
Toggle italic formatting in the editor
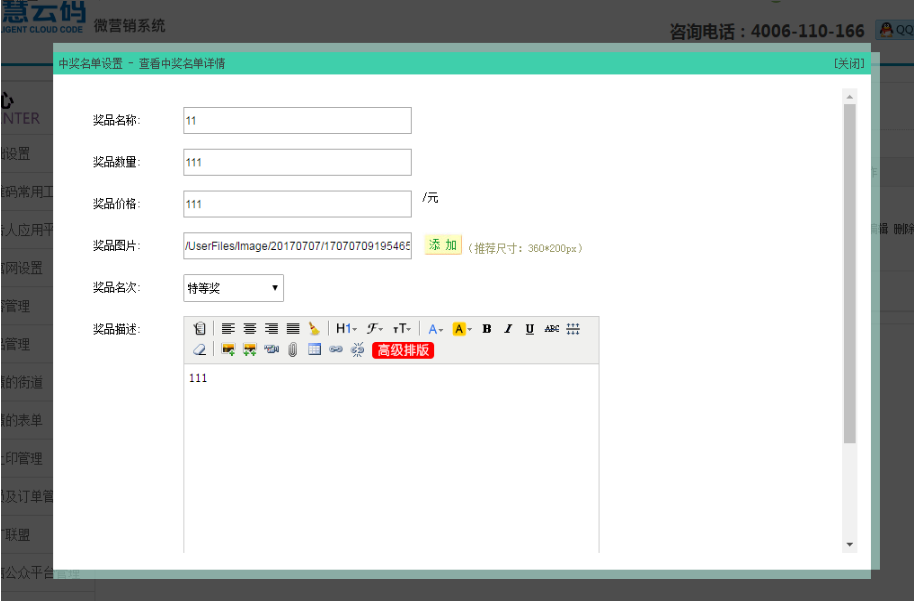[508, 328]
